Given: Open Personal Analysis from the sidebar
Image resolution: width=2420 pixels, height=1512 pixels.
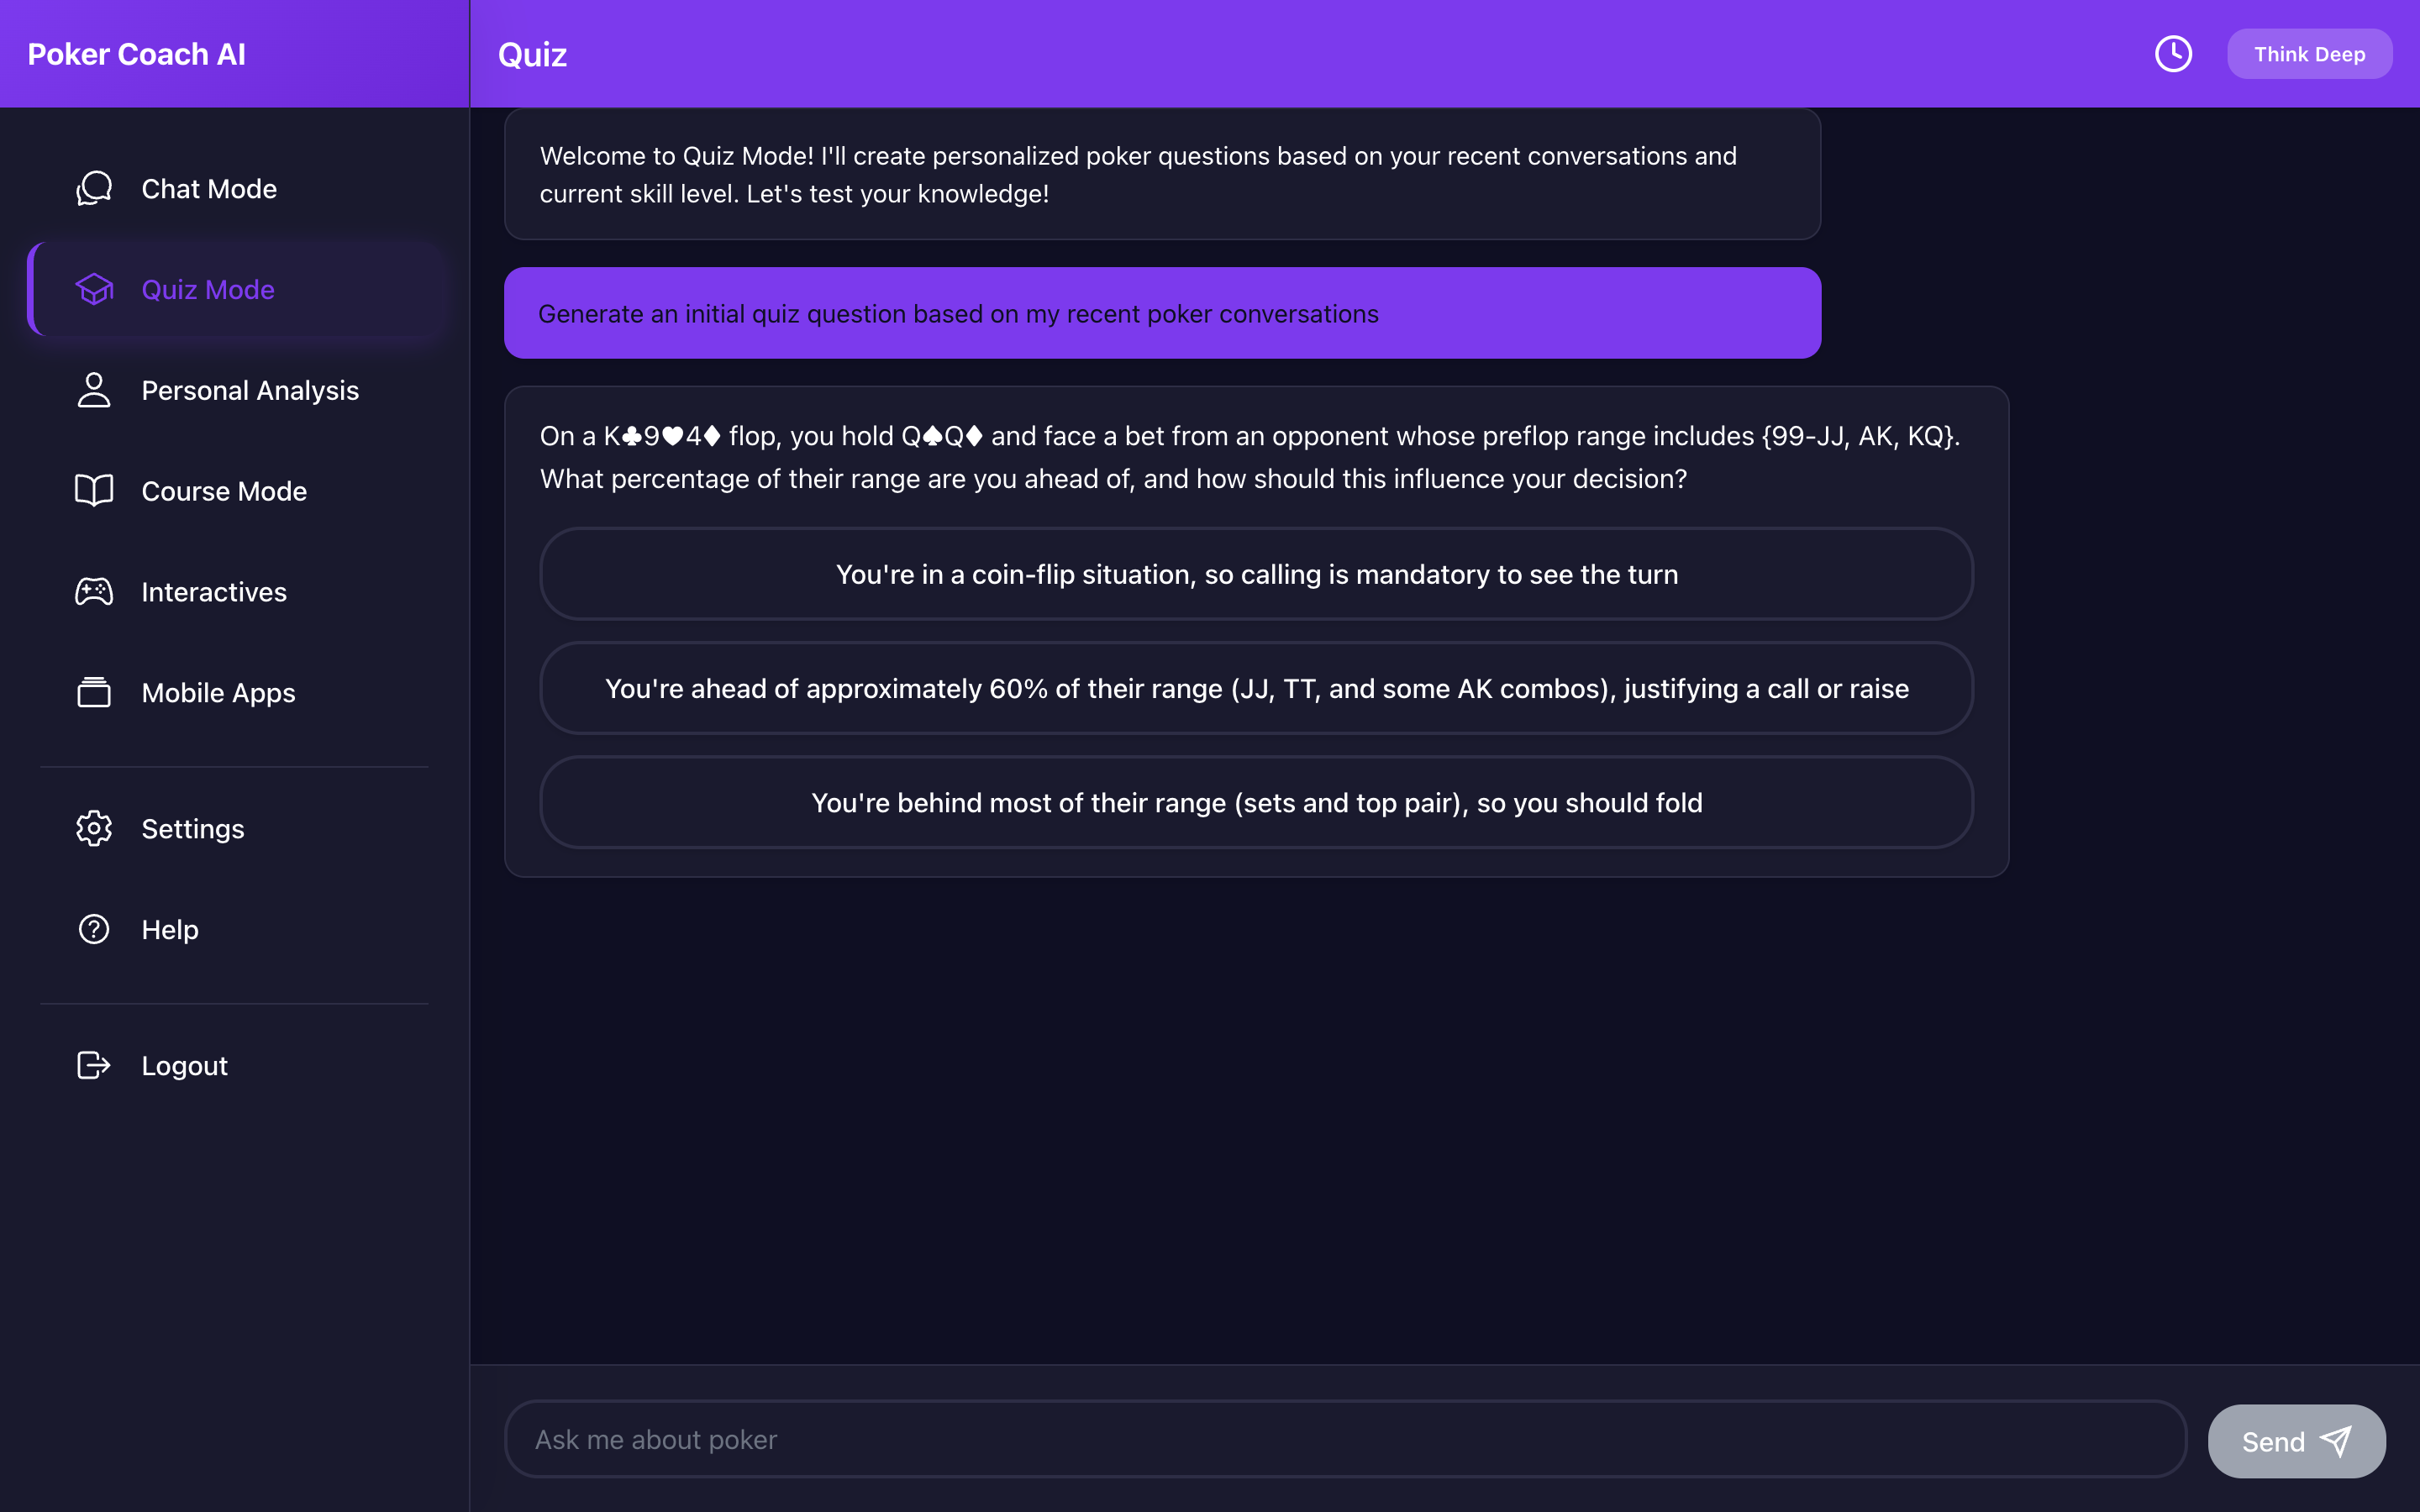Looking at the screenshot, I should tap(250, 390).
